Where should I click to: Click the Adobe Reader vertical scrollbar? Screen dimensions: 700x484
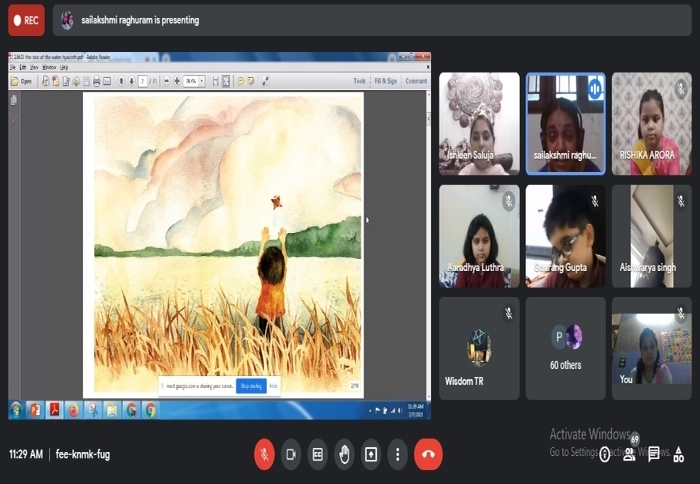click(x=429, y=244)
